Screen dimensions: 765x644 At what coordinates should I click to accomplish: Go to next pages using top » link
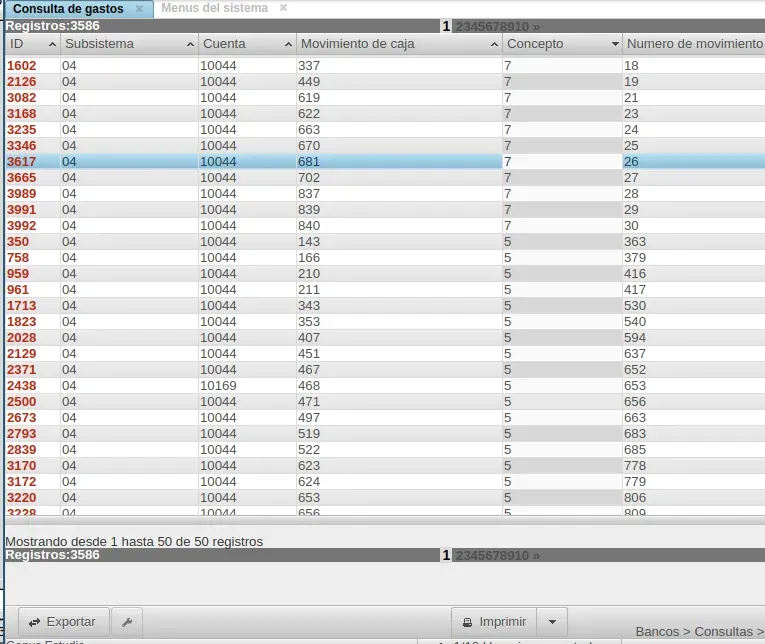pyautogui.click(x=536, y=27)
